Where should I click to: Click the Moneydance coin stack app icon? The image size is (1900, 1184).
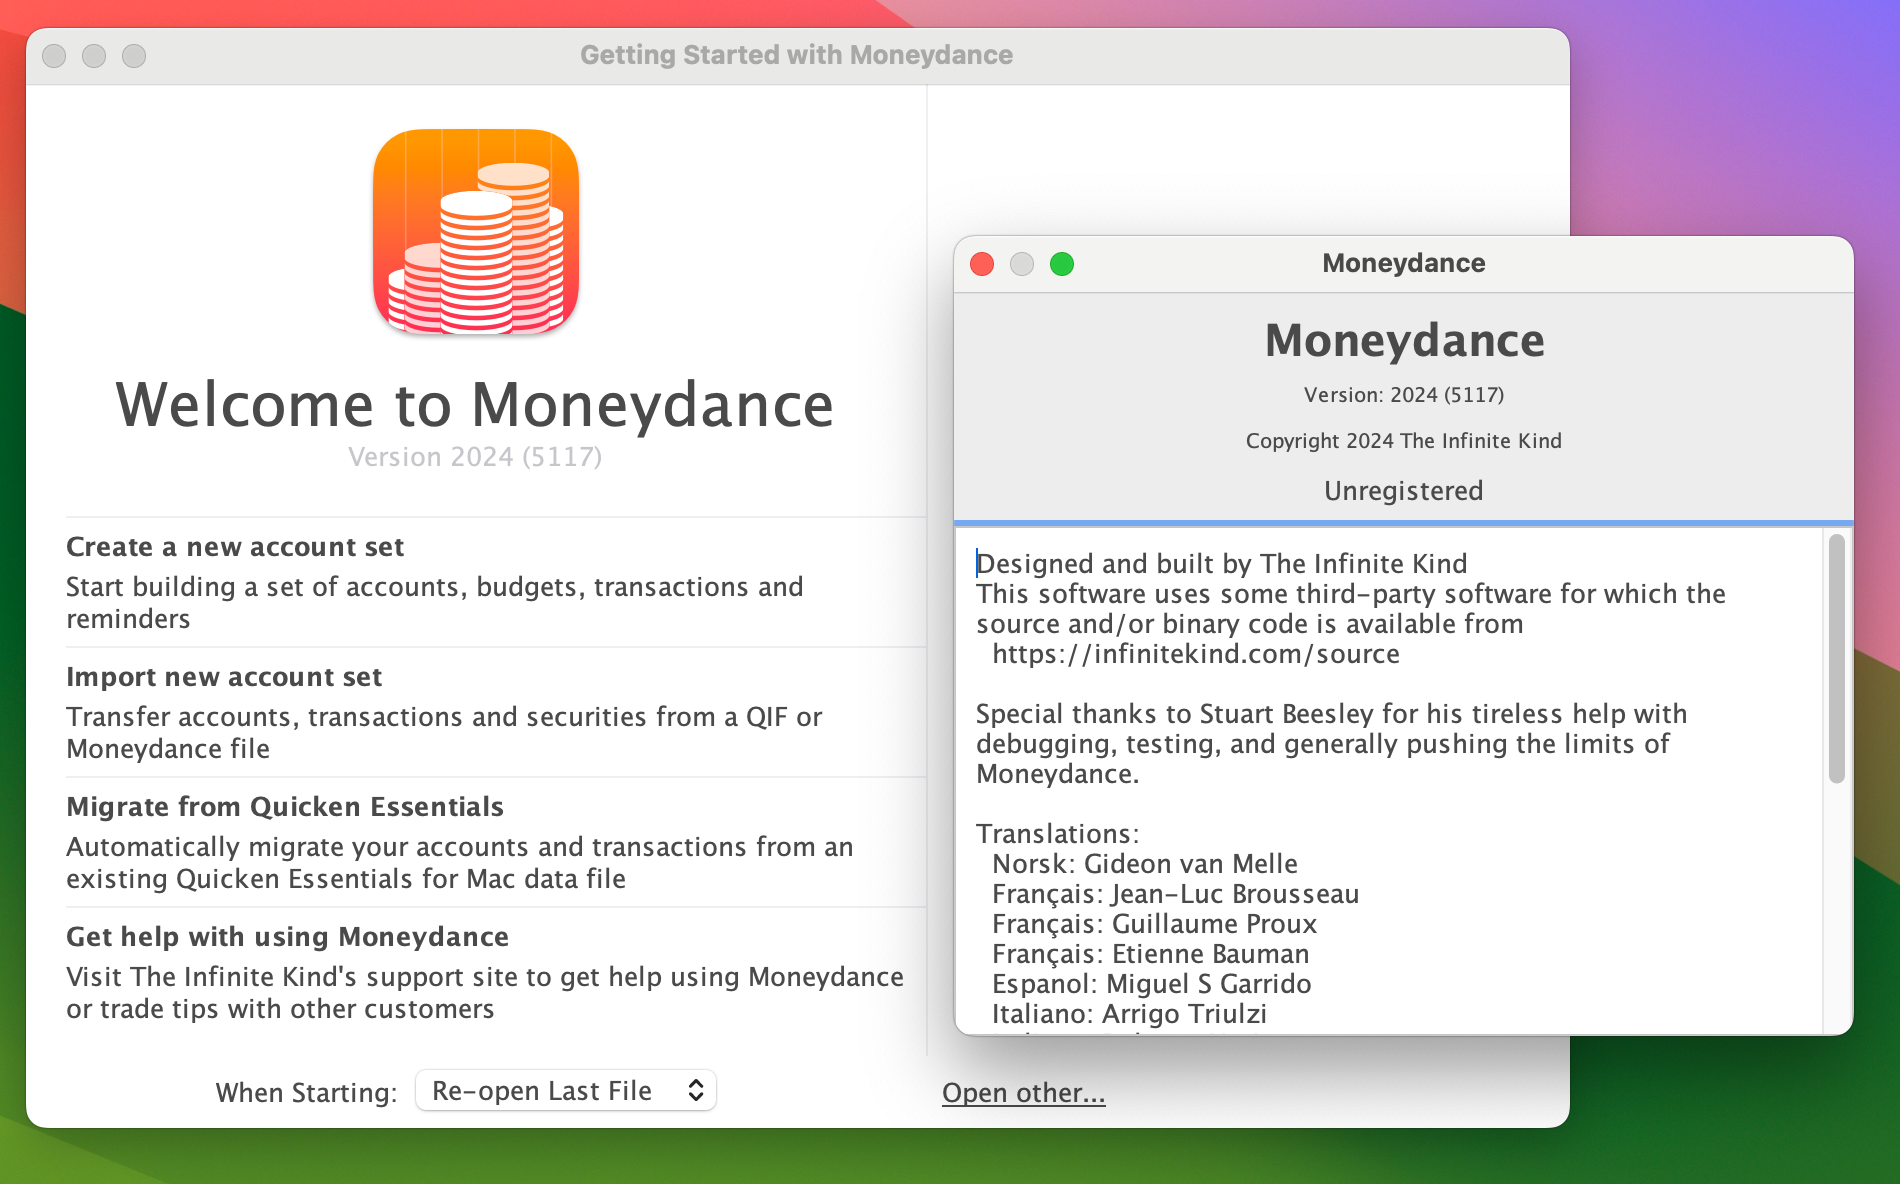click(476, 231)
